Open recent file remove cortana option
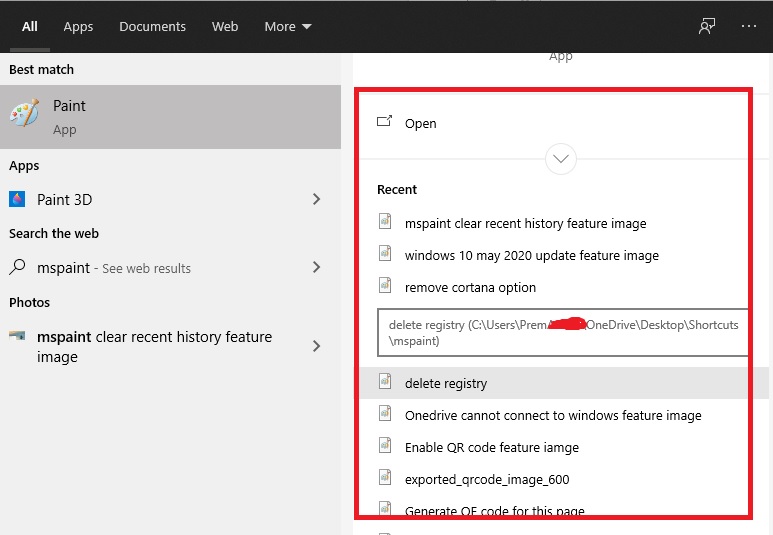This screenshot has width=773, height=535. [470, 287]
